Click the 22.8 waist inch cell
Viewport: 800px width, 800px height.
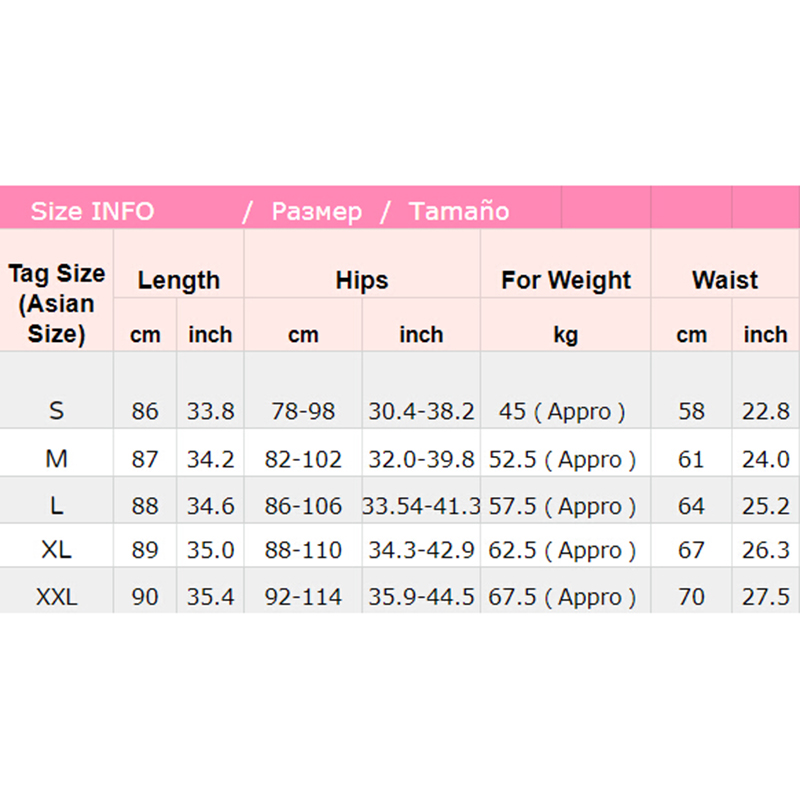[766, 411]
